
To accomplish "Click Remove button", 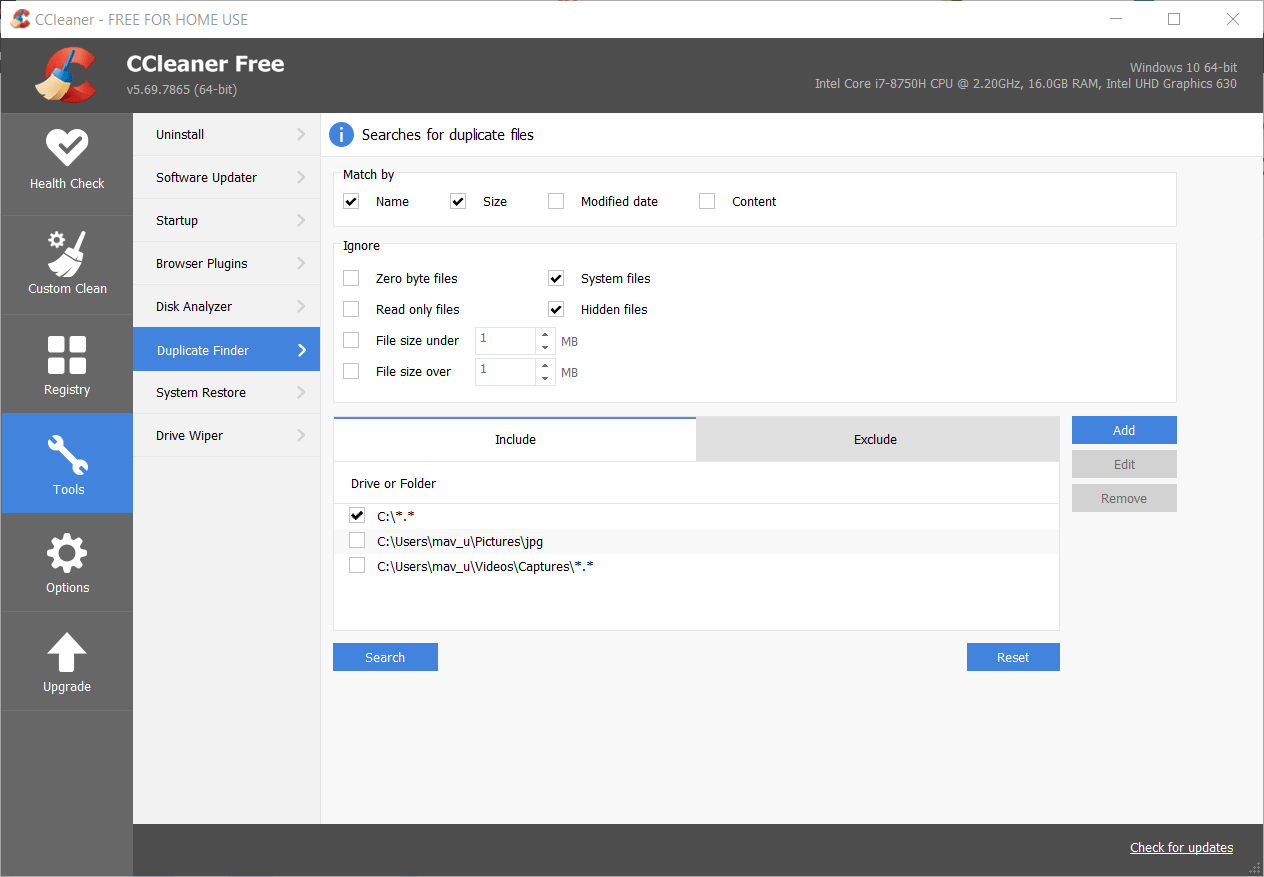I will click(1124, 498).
